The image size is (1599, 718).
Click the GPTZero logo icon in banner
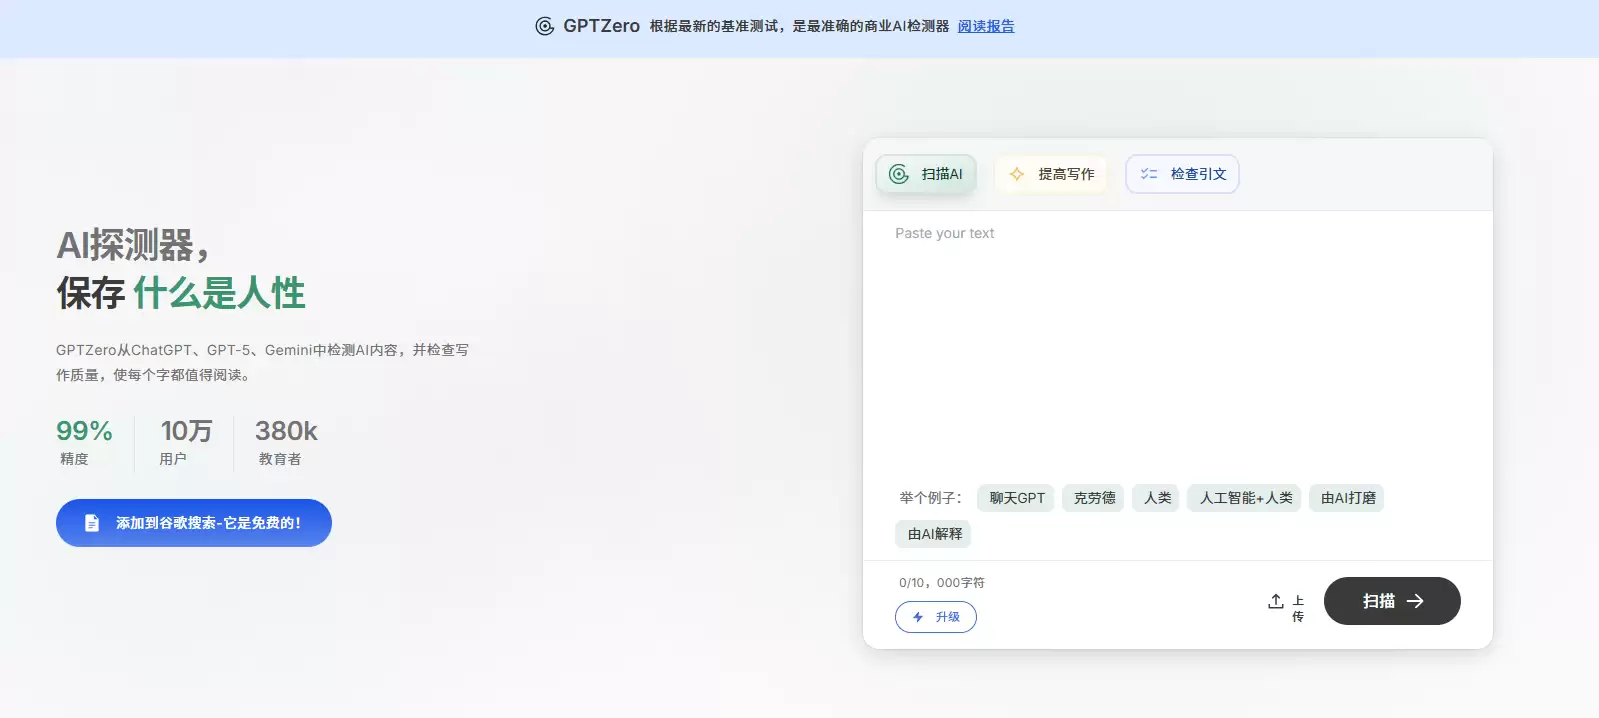tap(545, 26)
